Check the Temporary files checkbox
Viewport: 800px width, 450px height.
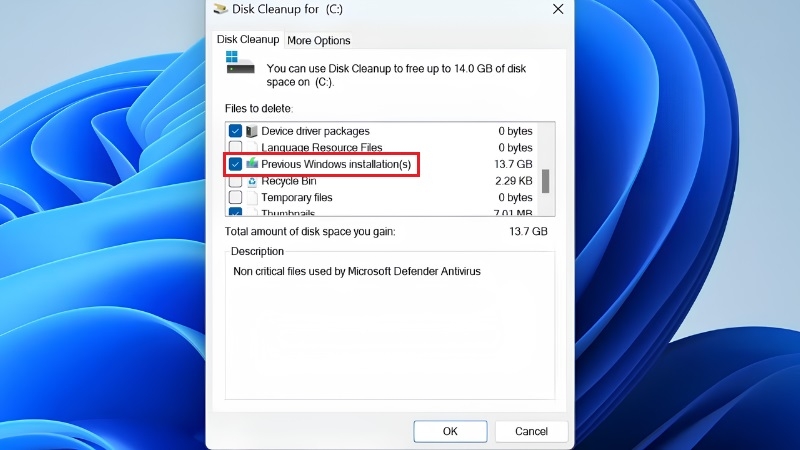(235, 197)
